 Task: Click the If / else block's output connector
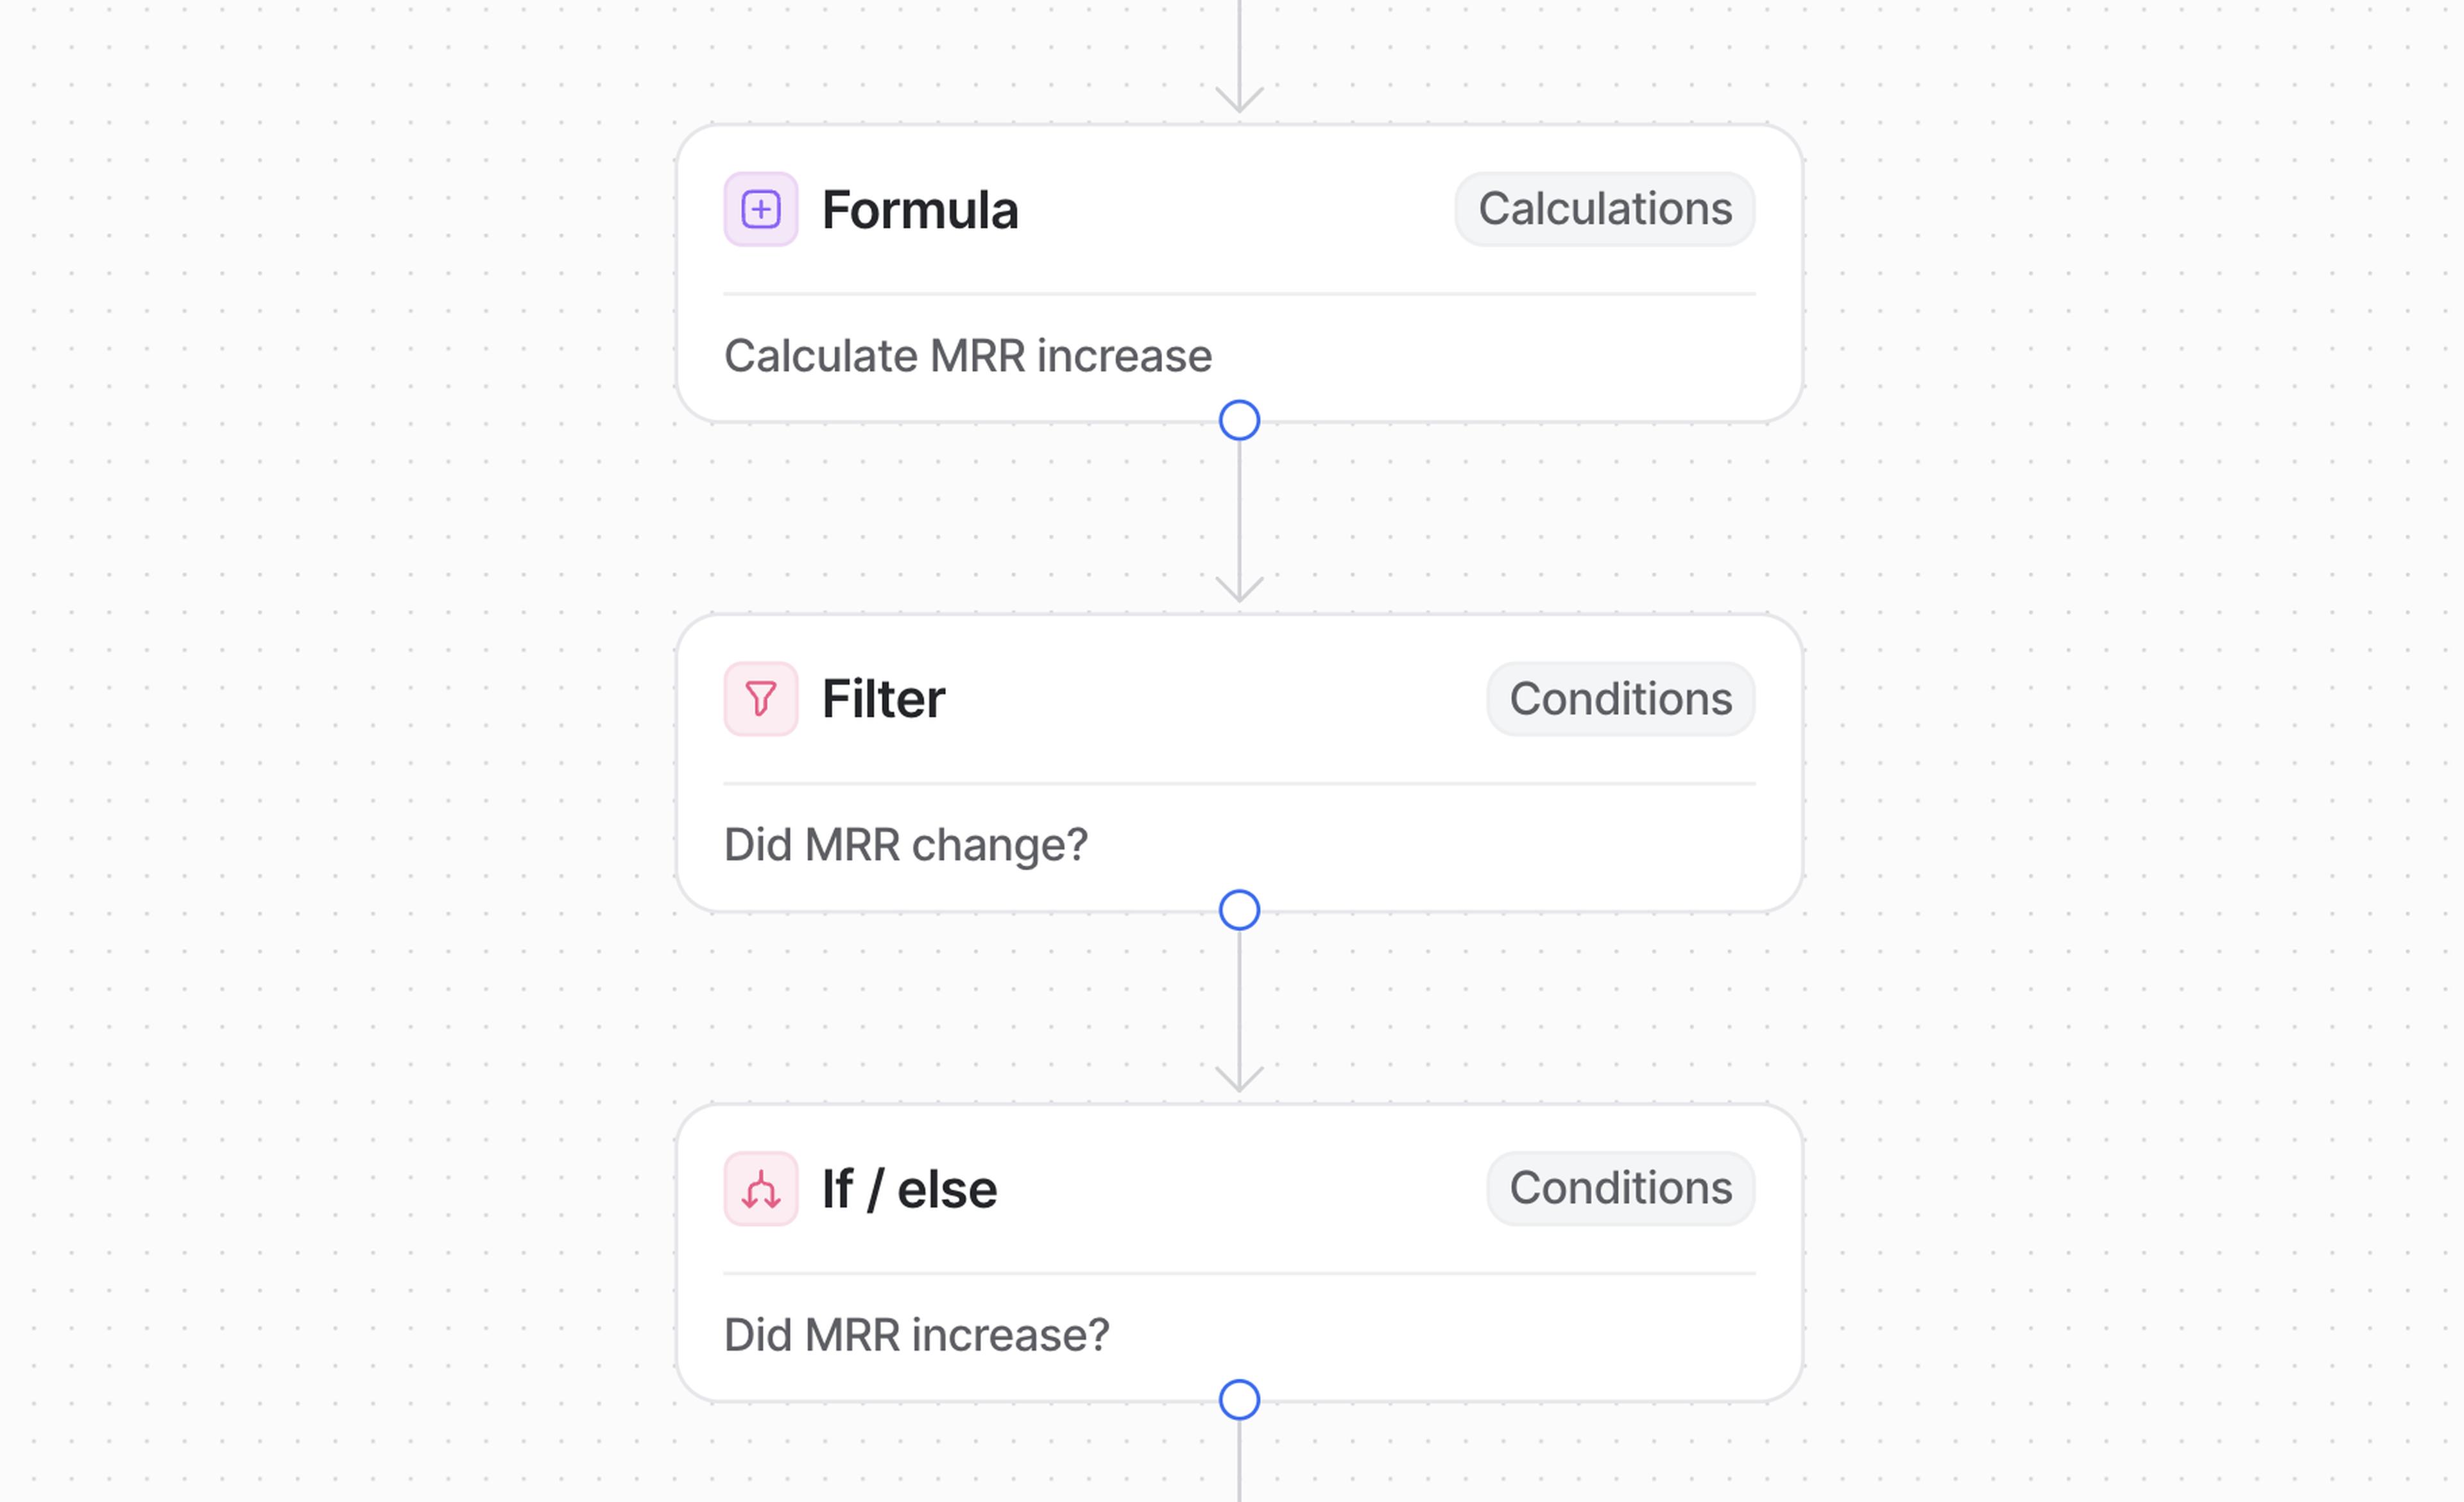(x=1239, y=1399)
